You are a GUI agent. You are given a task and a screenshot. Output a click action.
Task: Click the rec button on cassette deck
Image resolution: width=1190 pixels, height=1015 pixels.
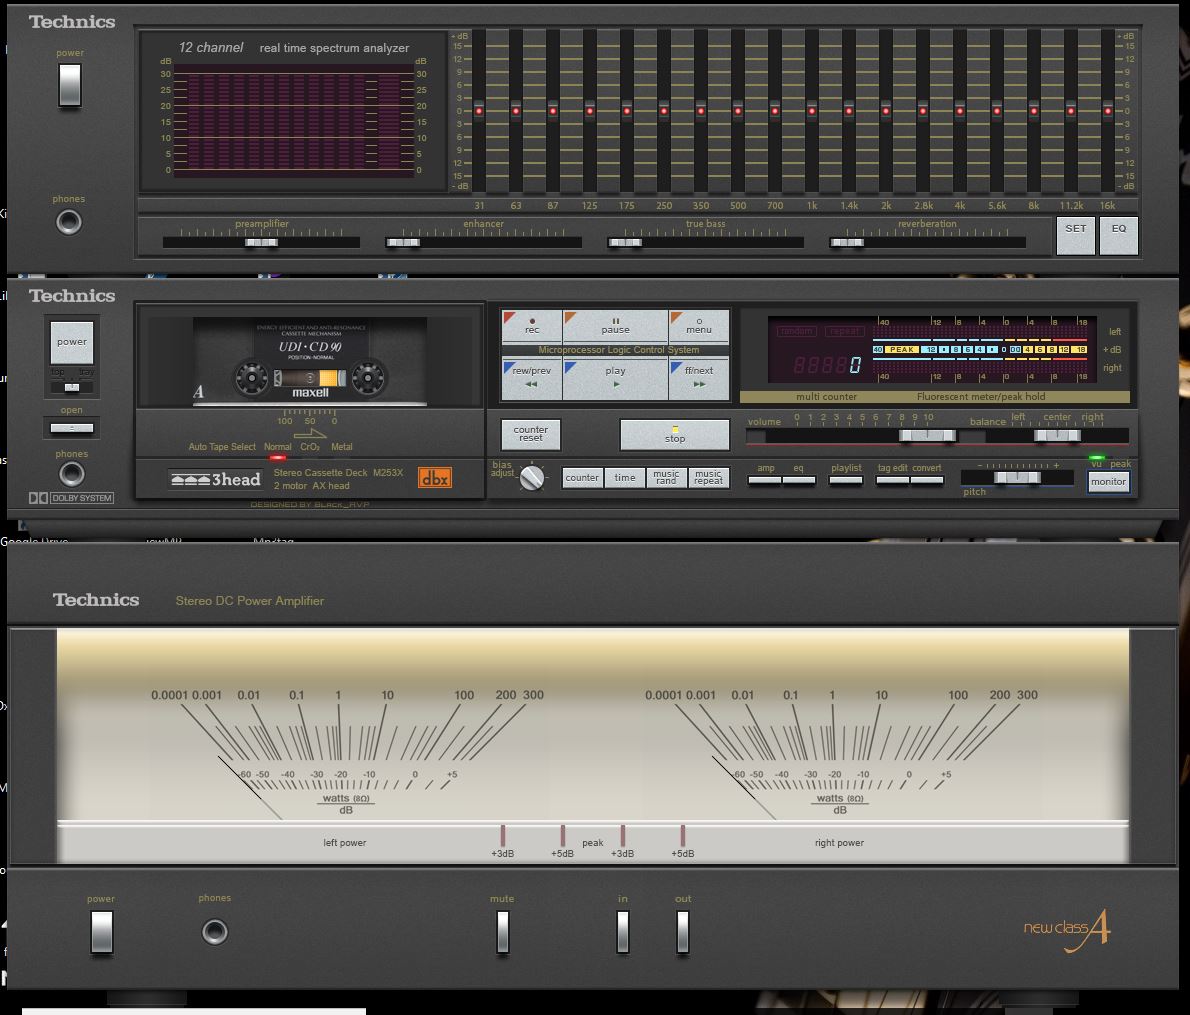tap(532, 326)
